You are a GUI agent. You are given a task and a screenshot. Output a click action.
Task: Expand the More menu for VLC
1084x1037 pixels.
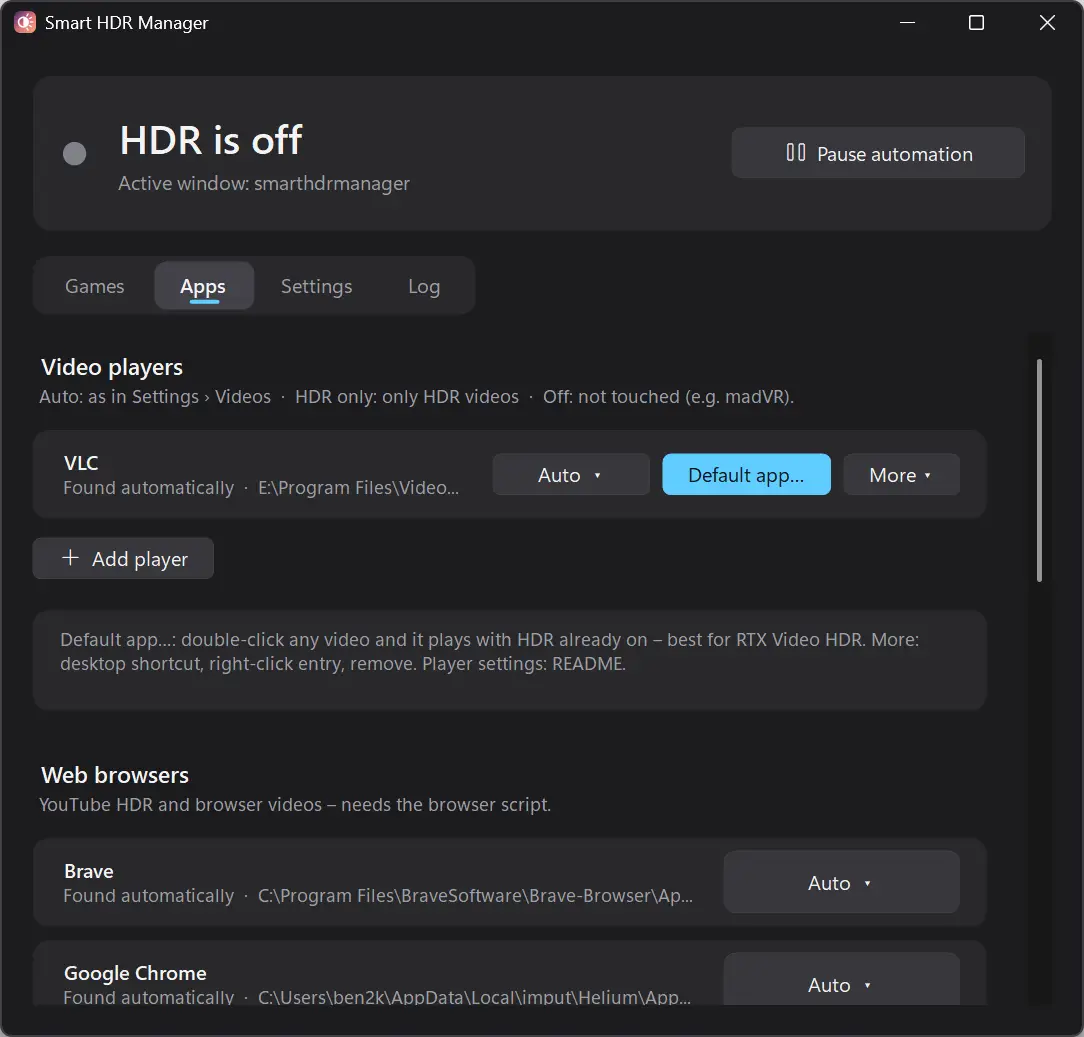pyautogui.click(x=901, y=475)
